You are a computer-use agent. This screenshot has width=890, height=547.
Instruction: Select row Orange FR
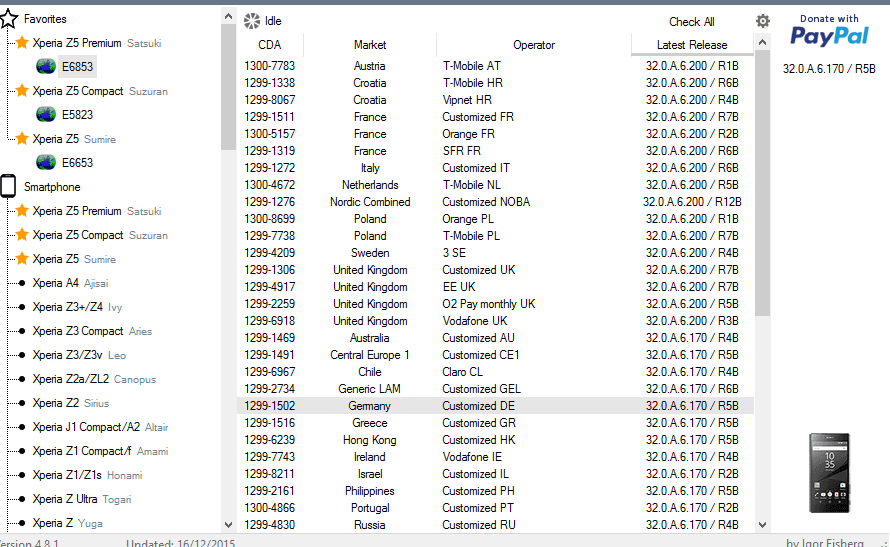click(x=495, y=134)
